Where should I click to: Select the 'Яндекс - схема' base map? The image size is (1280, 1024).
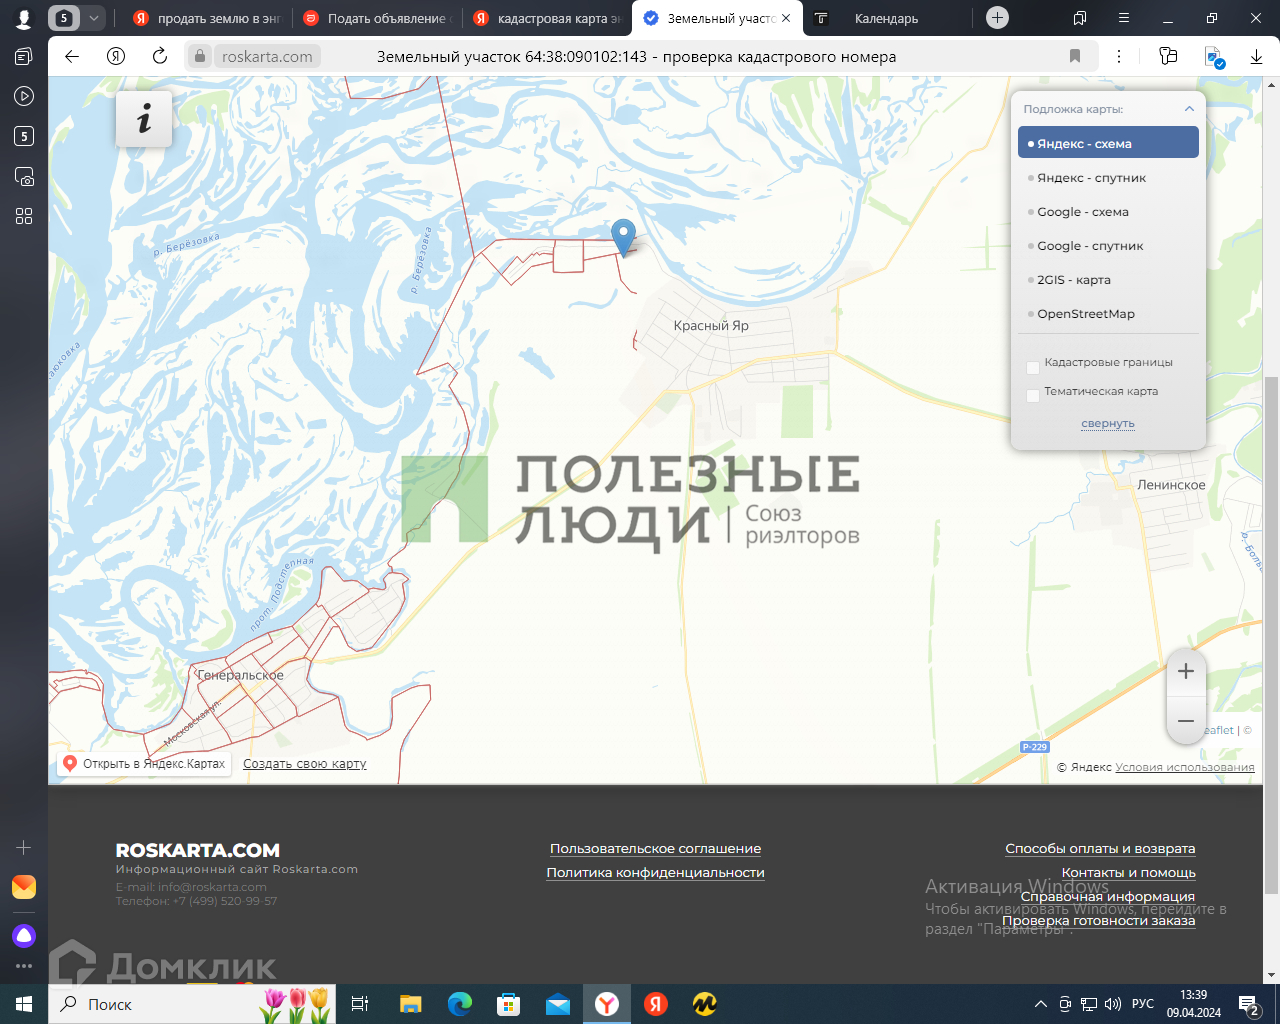pyautogui.click(x=1108, y=143)
